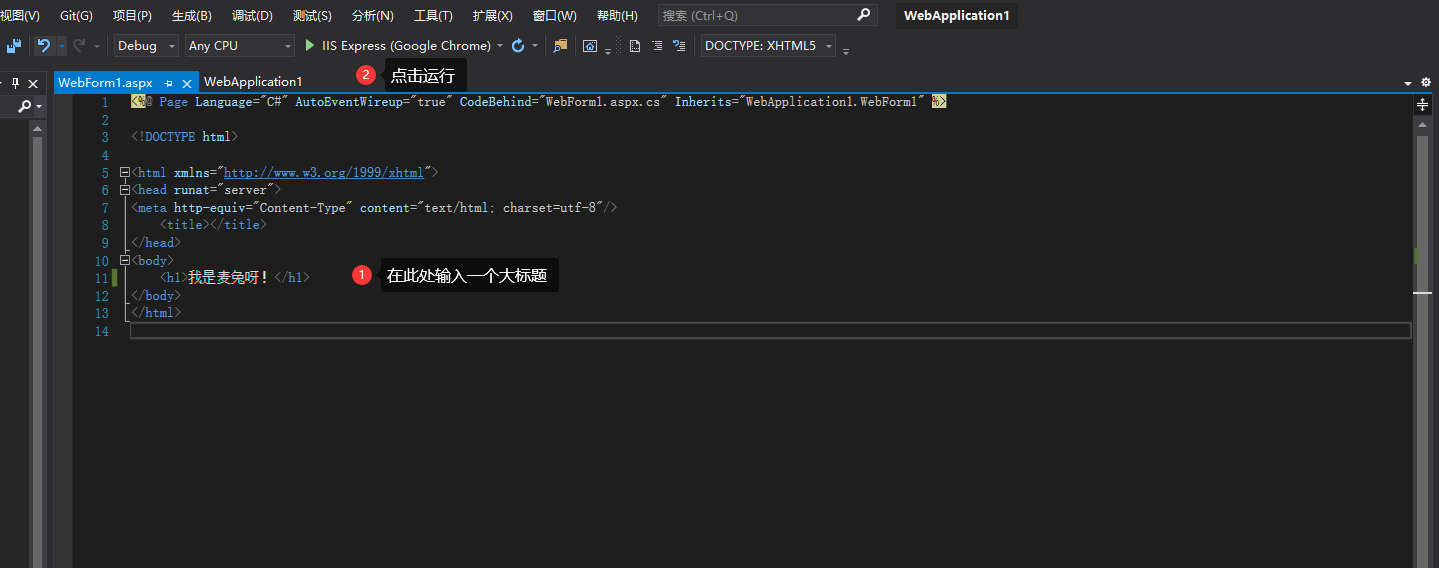Open the 视图(V) menu
Viewport: 1439px width, 568px height.
pos(20,16)
